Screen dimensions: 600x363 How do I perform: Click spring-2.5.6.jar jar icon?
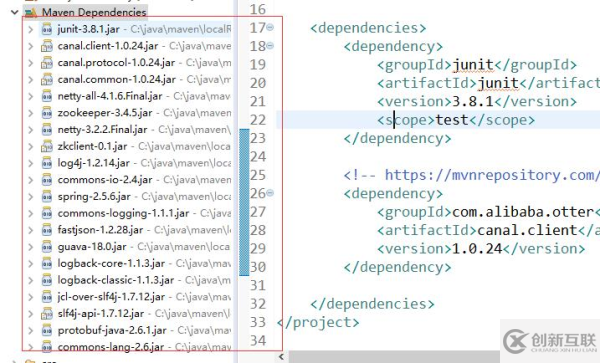click(x=47, y=197)
